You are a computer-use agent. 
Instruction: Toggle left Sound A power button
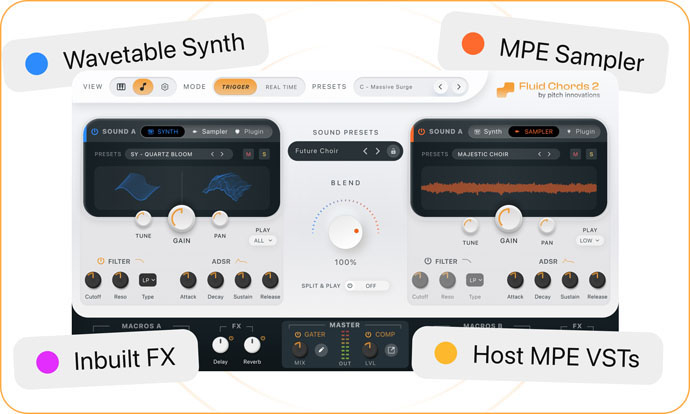coord(95,131)
